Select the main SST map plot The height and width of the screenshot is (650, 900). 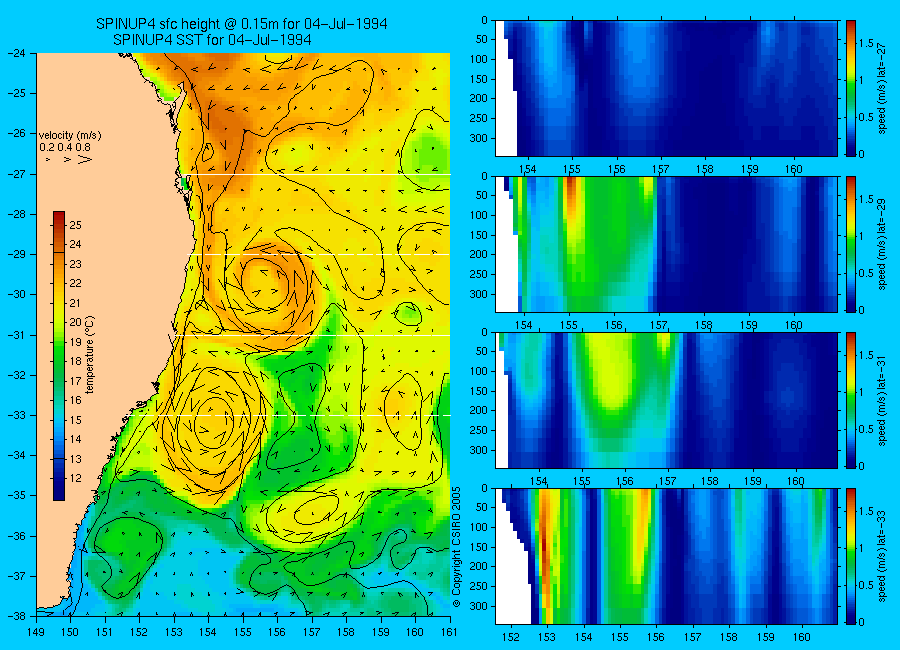pos(243,334)
